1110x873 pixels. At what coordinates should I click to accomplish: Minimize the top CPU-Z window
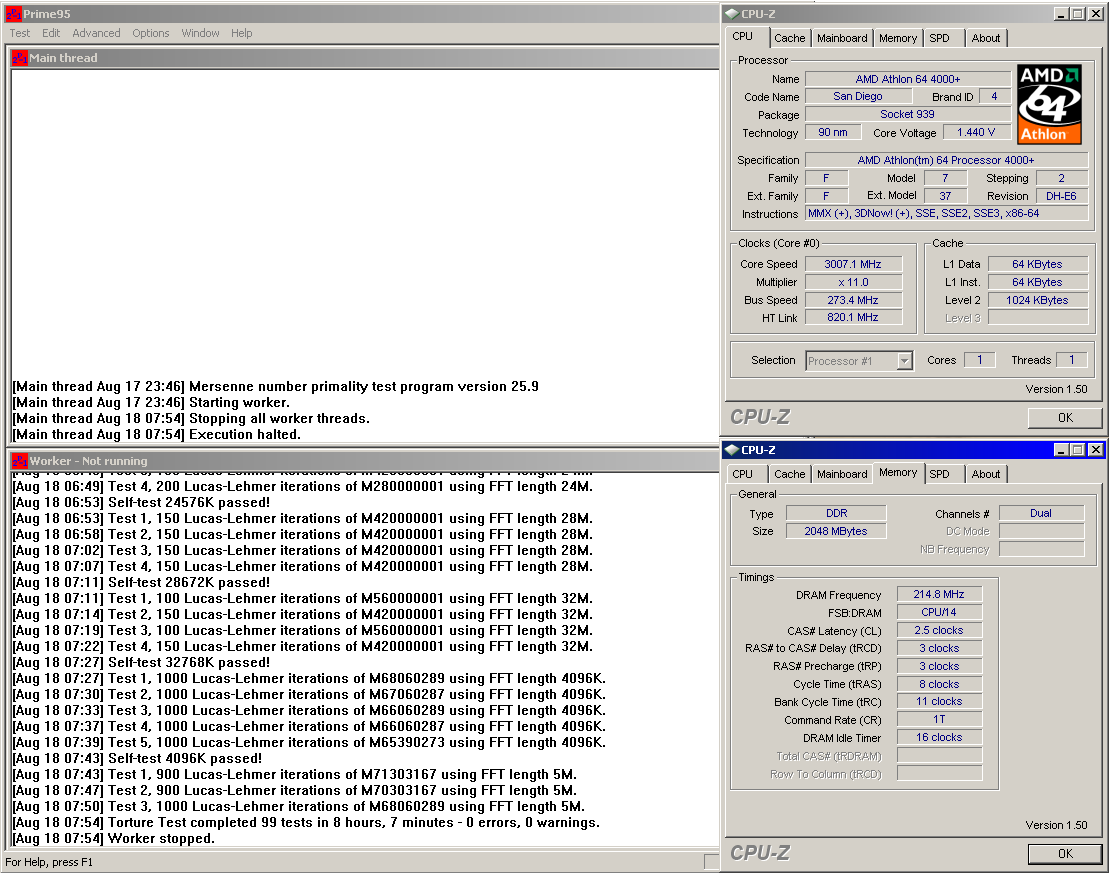[x=1061, y=13]
